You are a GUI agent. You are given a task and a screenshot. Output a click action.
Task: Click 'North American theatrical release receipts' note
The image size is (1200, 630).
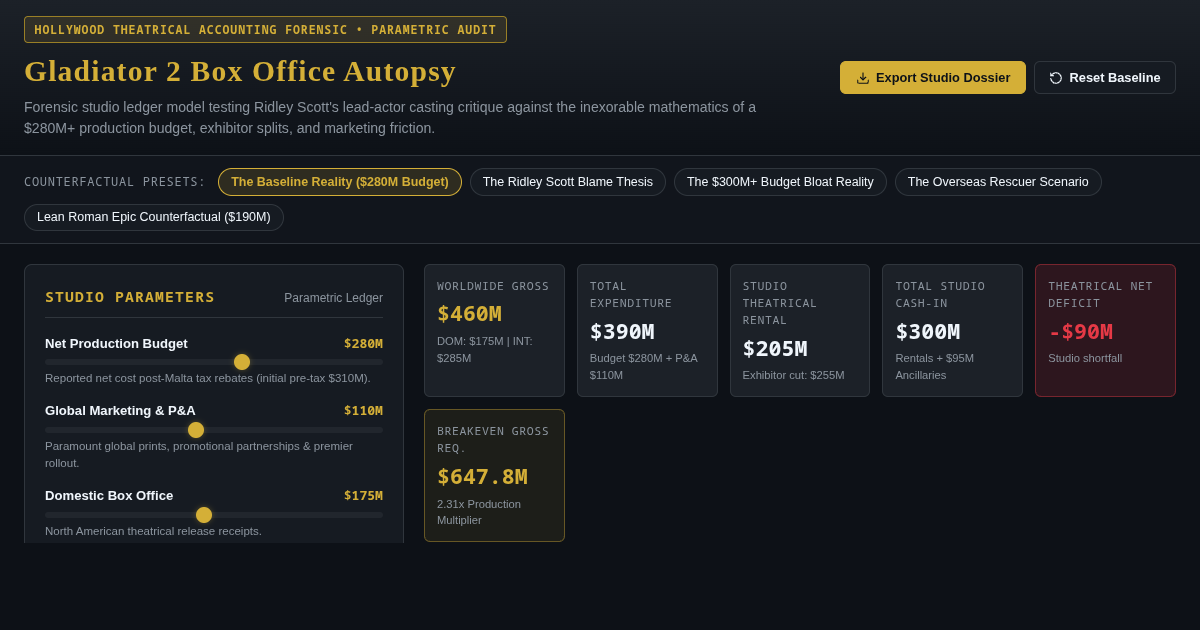pyautogui.click(x=153, y=531)
